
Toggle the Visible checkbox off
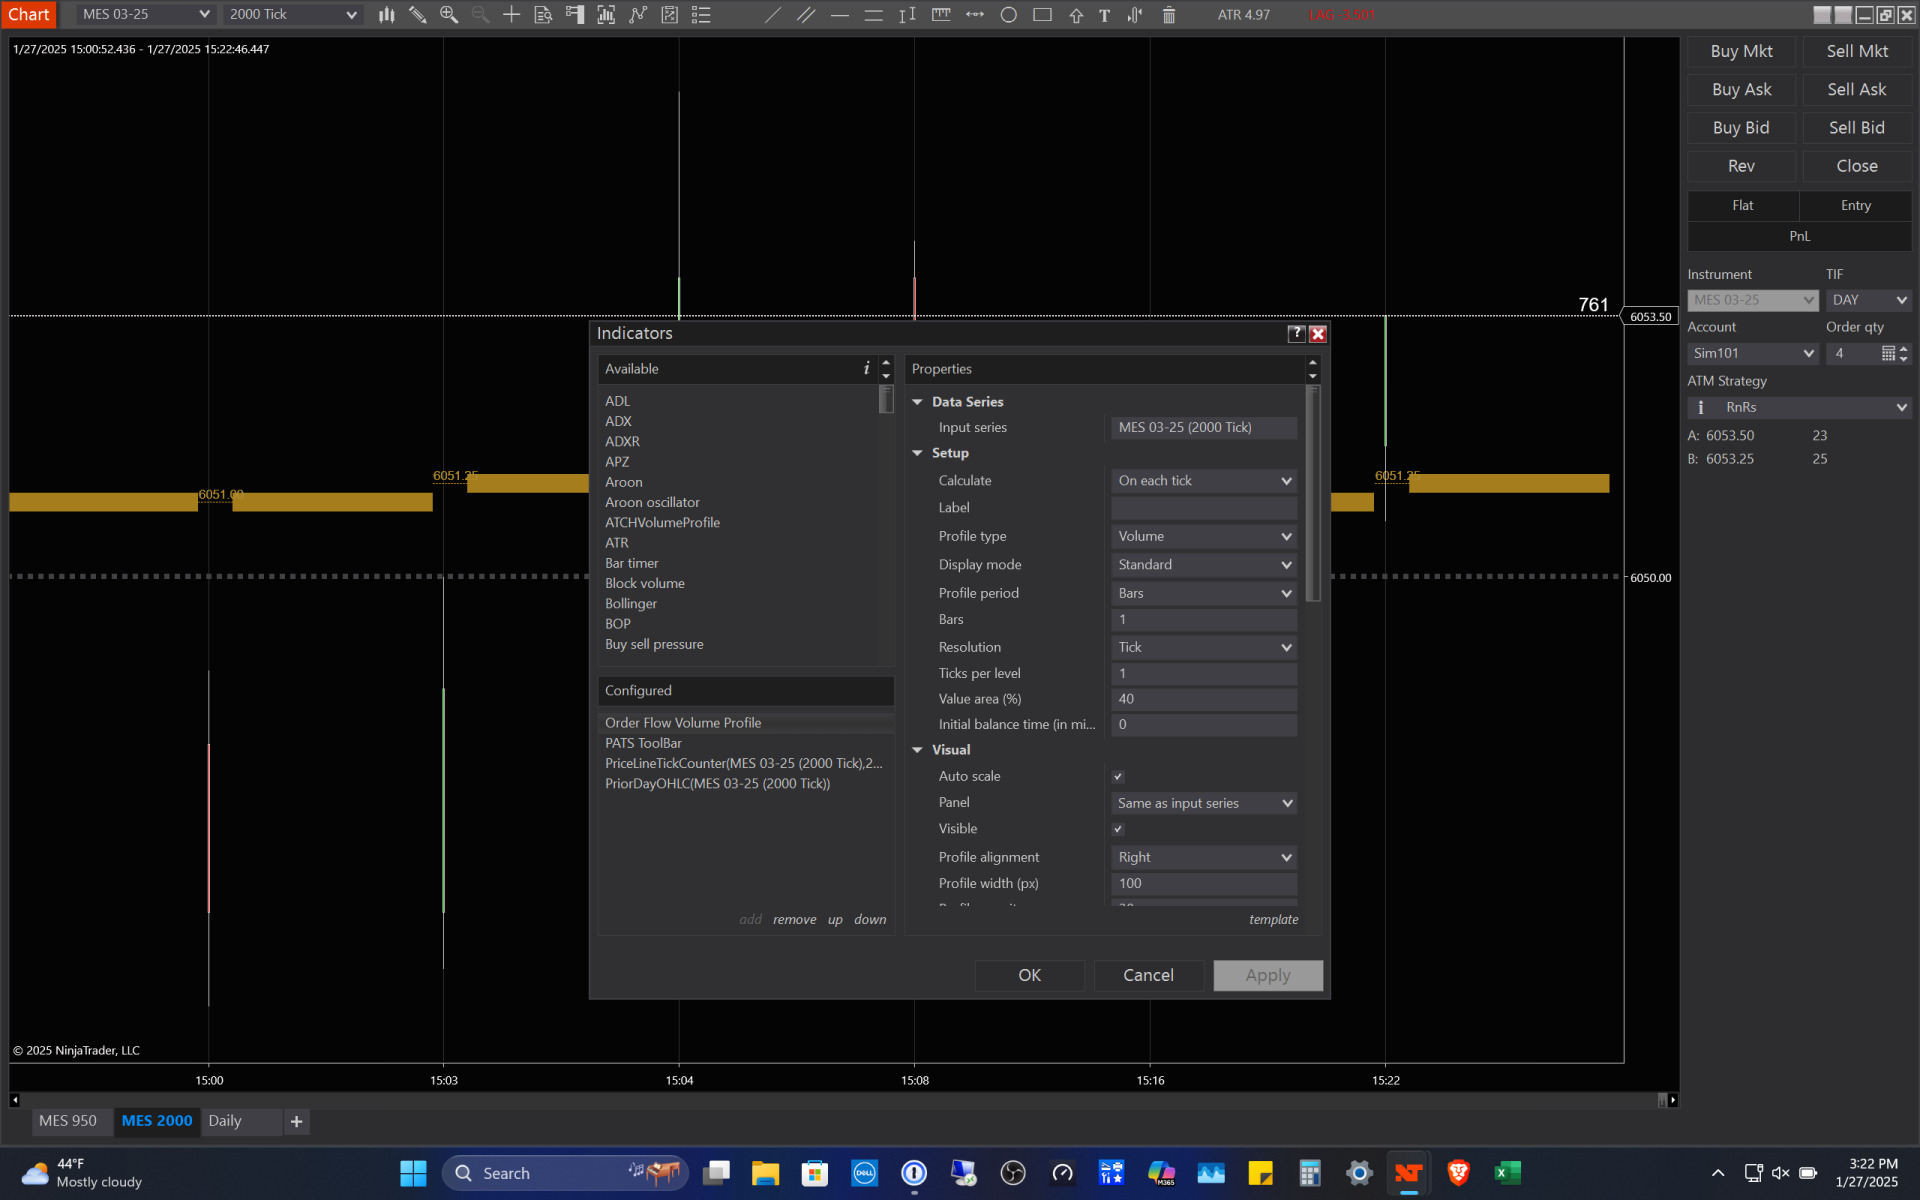(x=1118, y=829)
